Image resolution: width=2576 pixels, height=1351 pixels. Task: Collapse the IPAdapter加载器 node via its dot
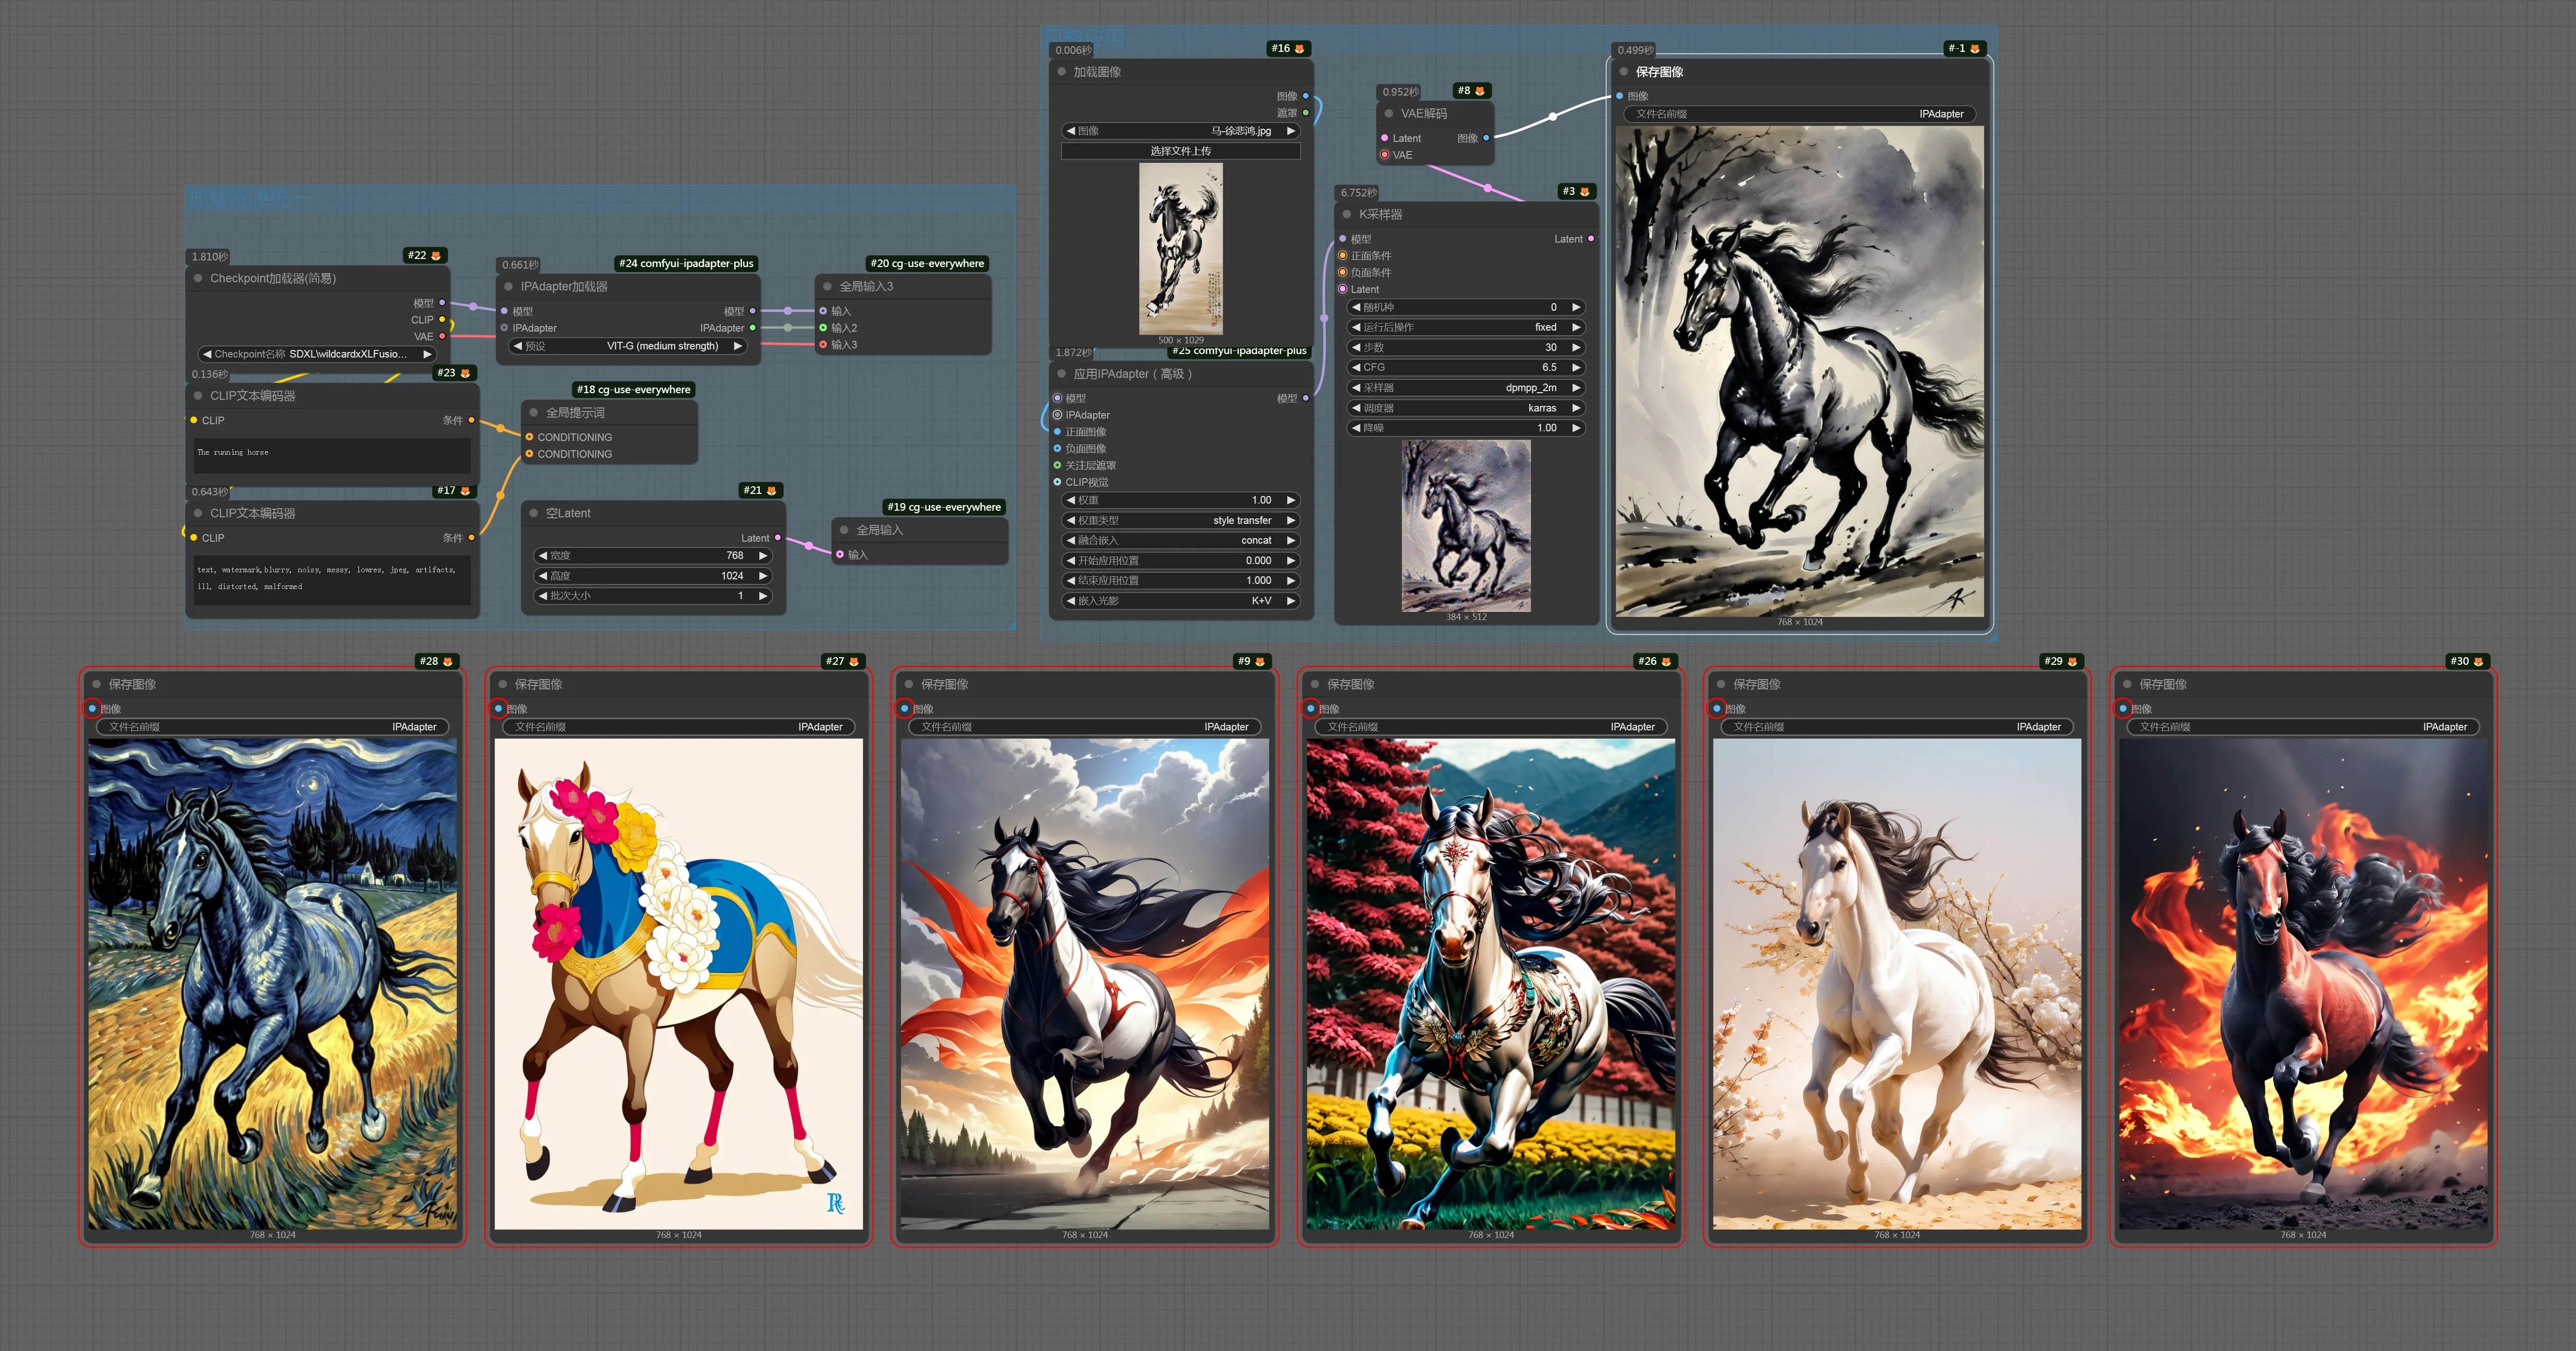click(508, 287)
